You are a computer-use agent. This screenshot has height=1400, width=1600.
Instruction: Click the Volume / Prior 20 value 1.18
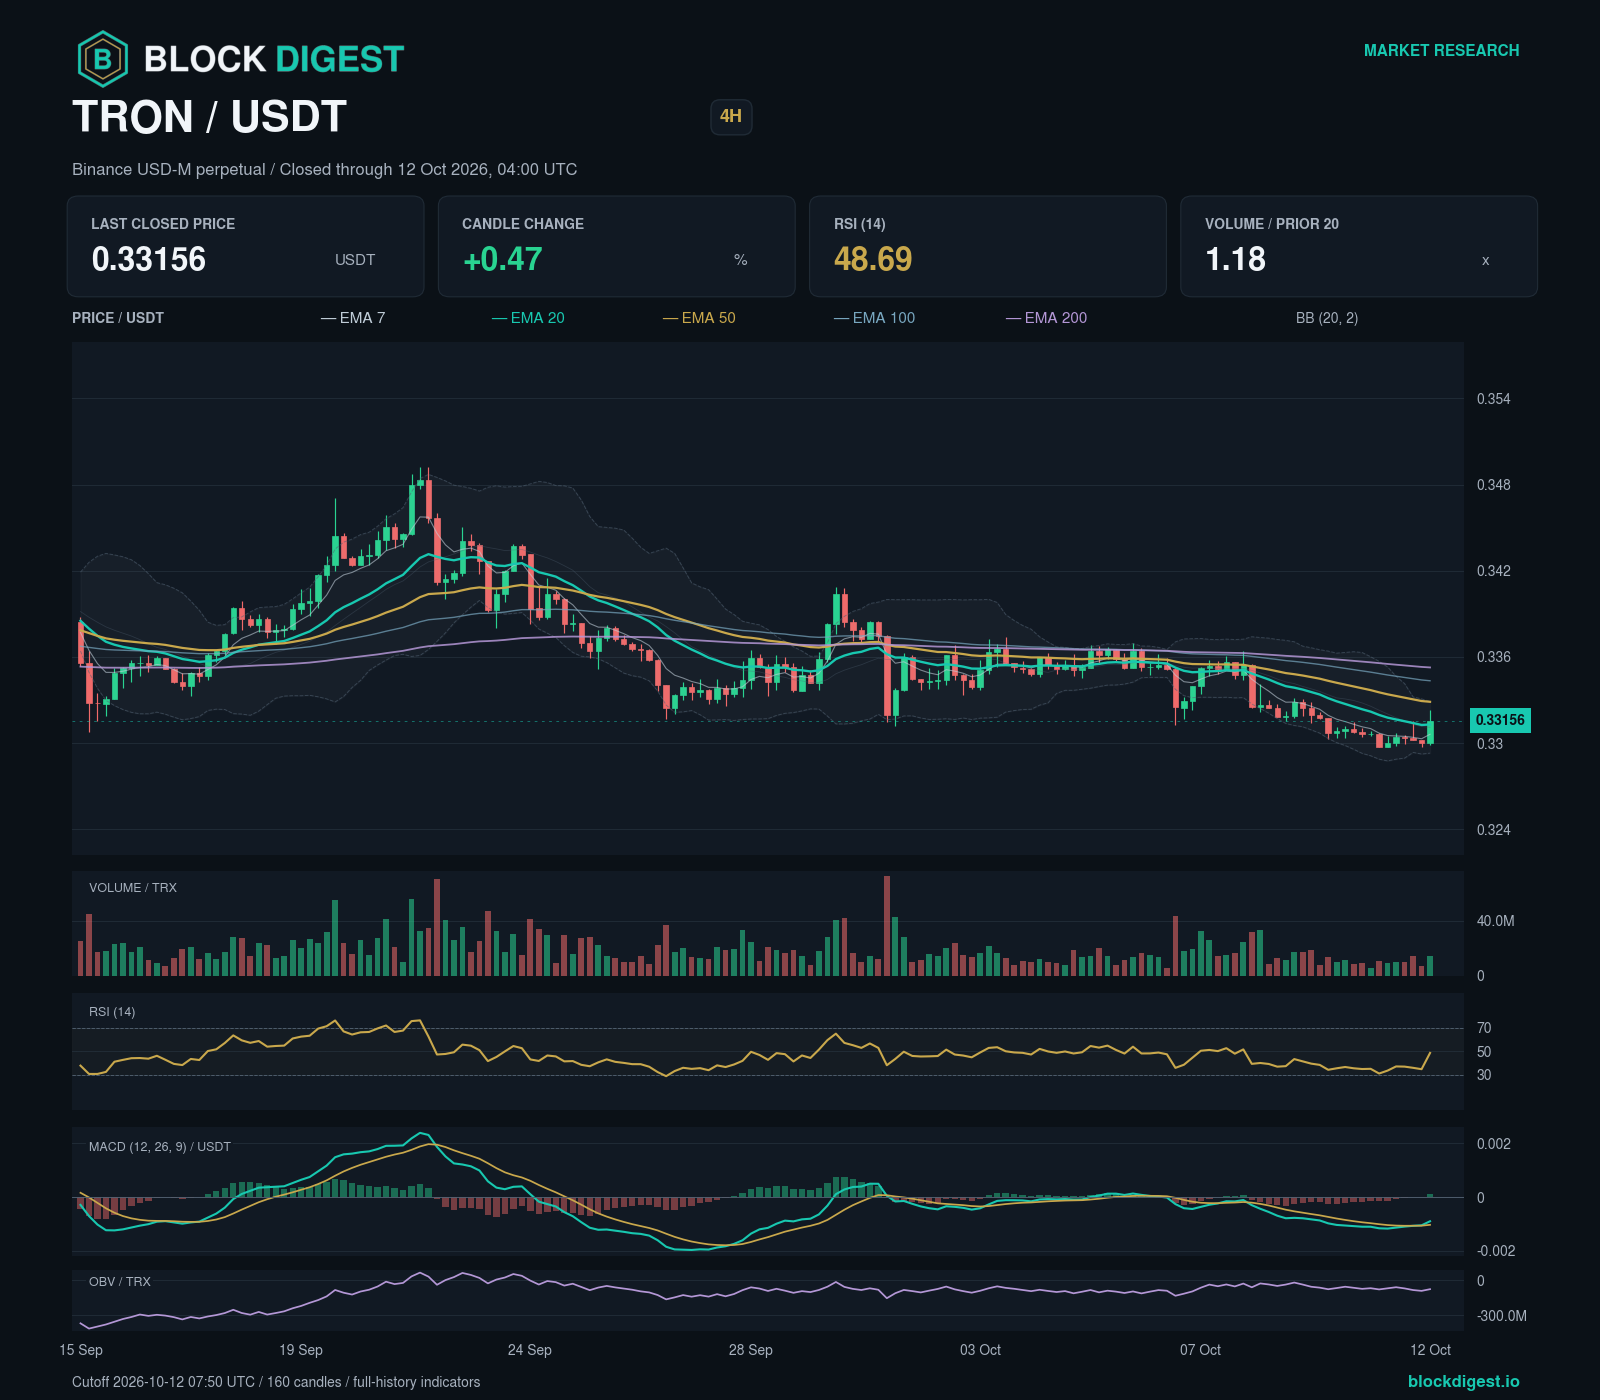coord(1236,260)
